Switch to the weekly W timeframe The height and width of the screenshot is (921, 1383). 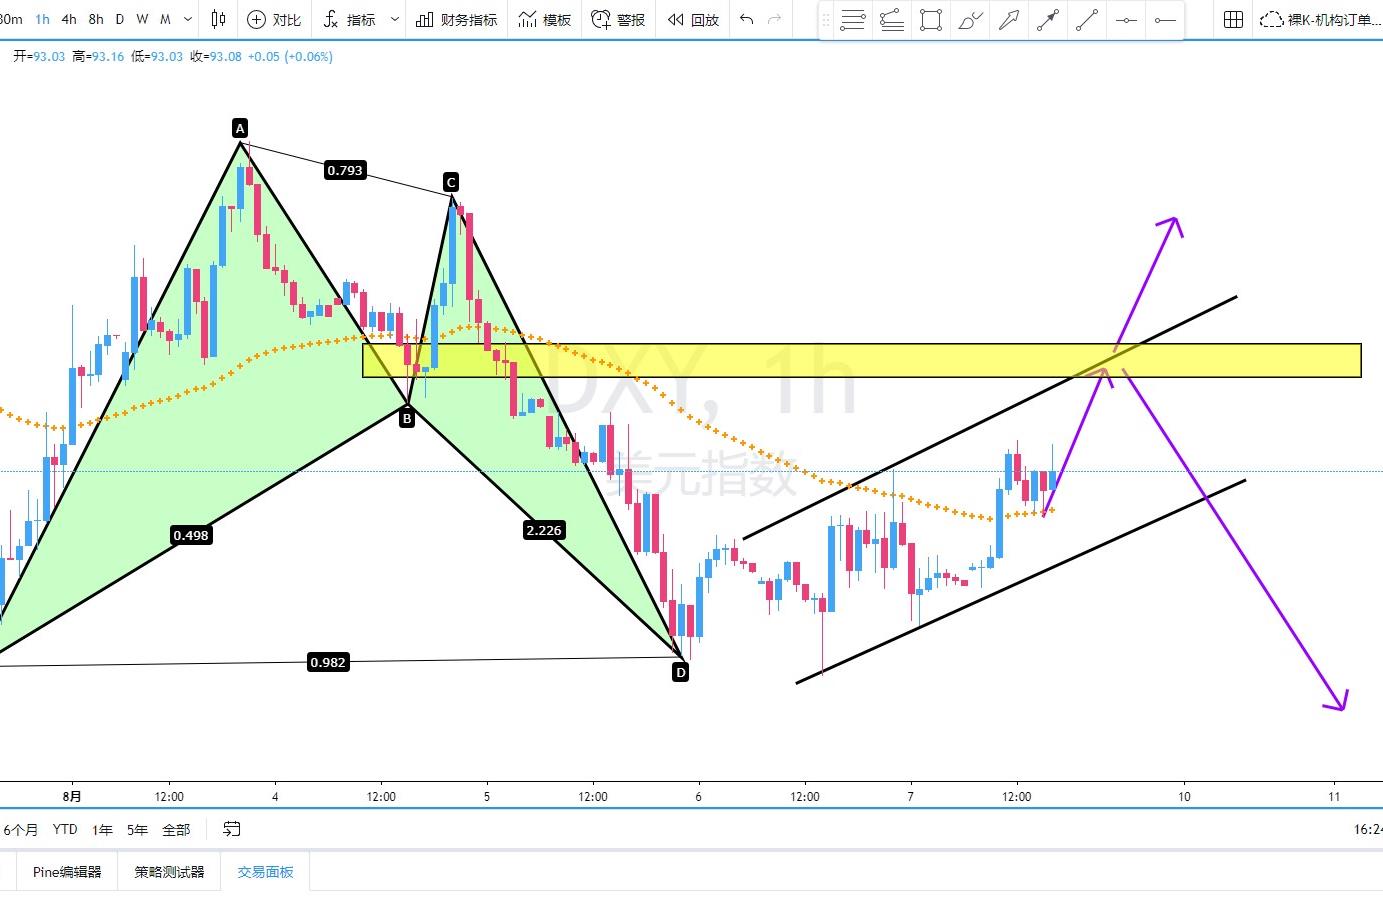click(142, 19)
